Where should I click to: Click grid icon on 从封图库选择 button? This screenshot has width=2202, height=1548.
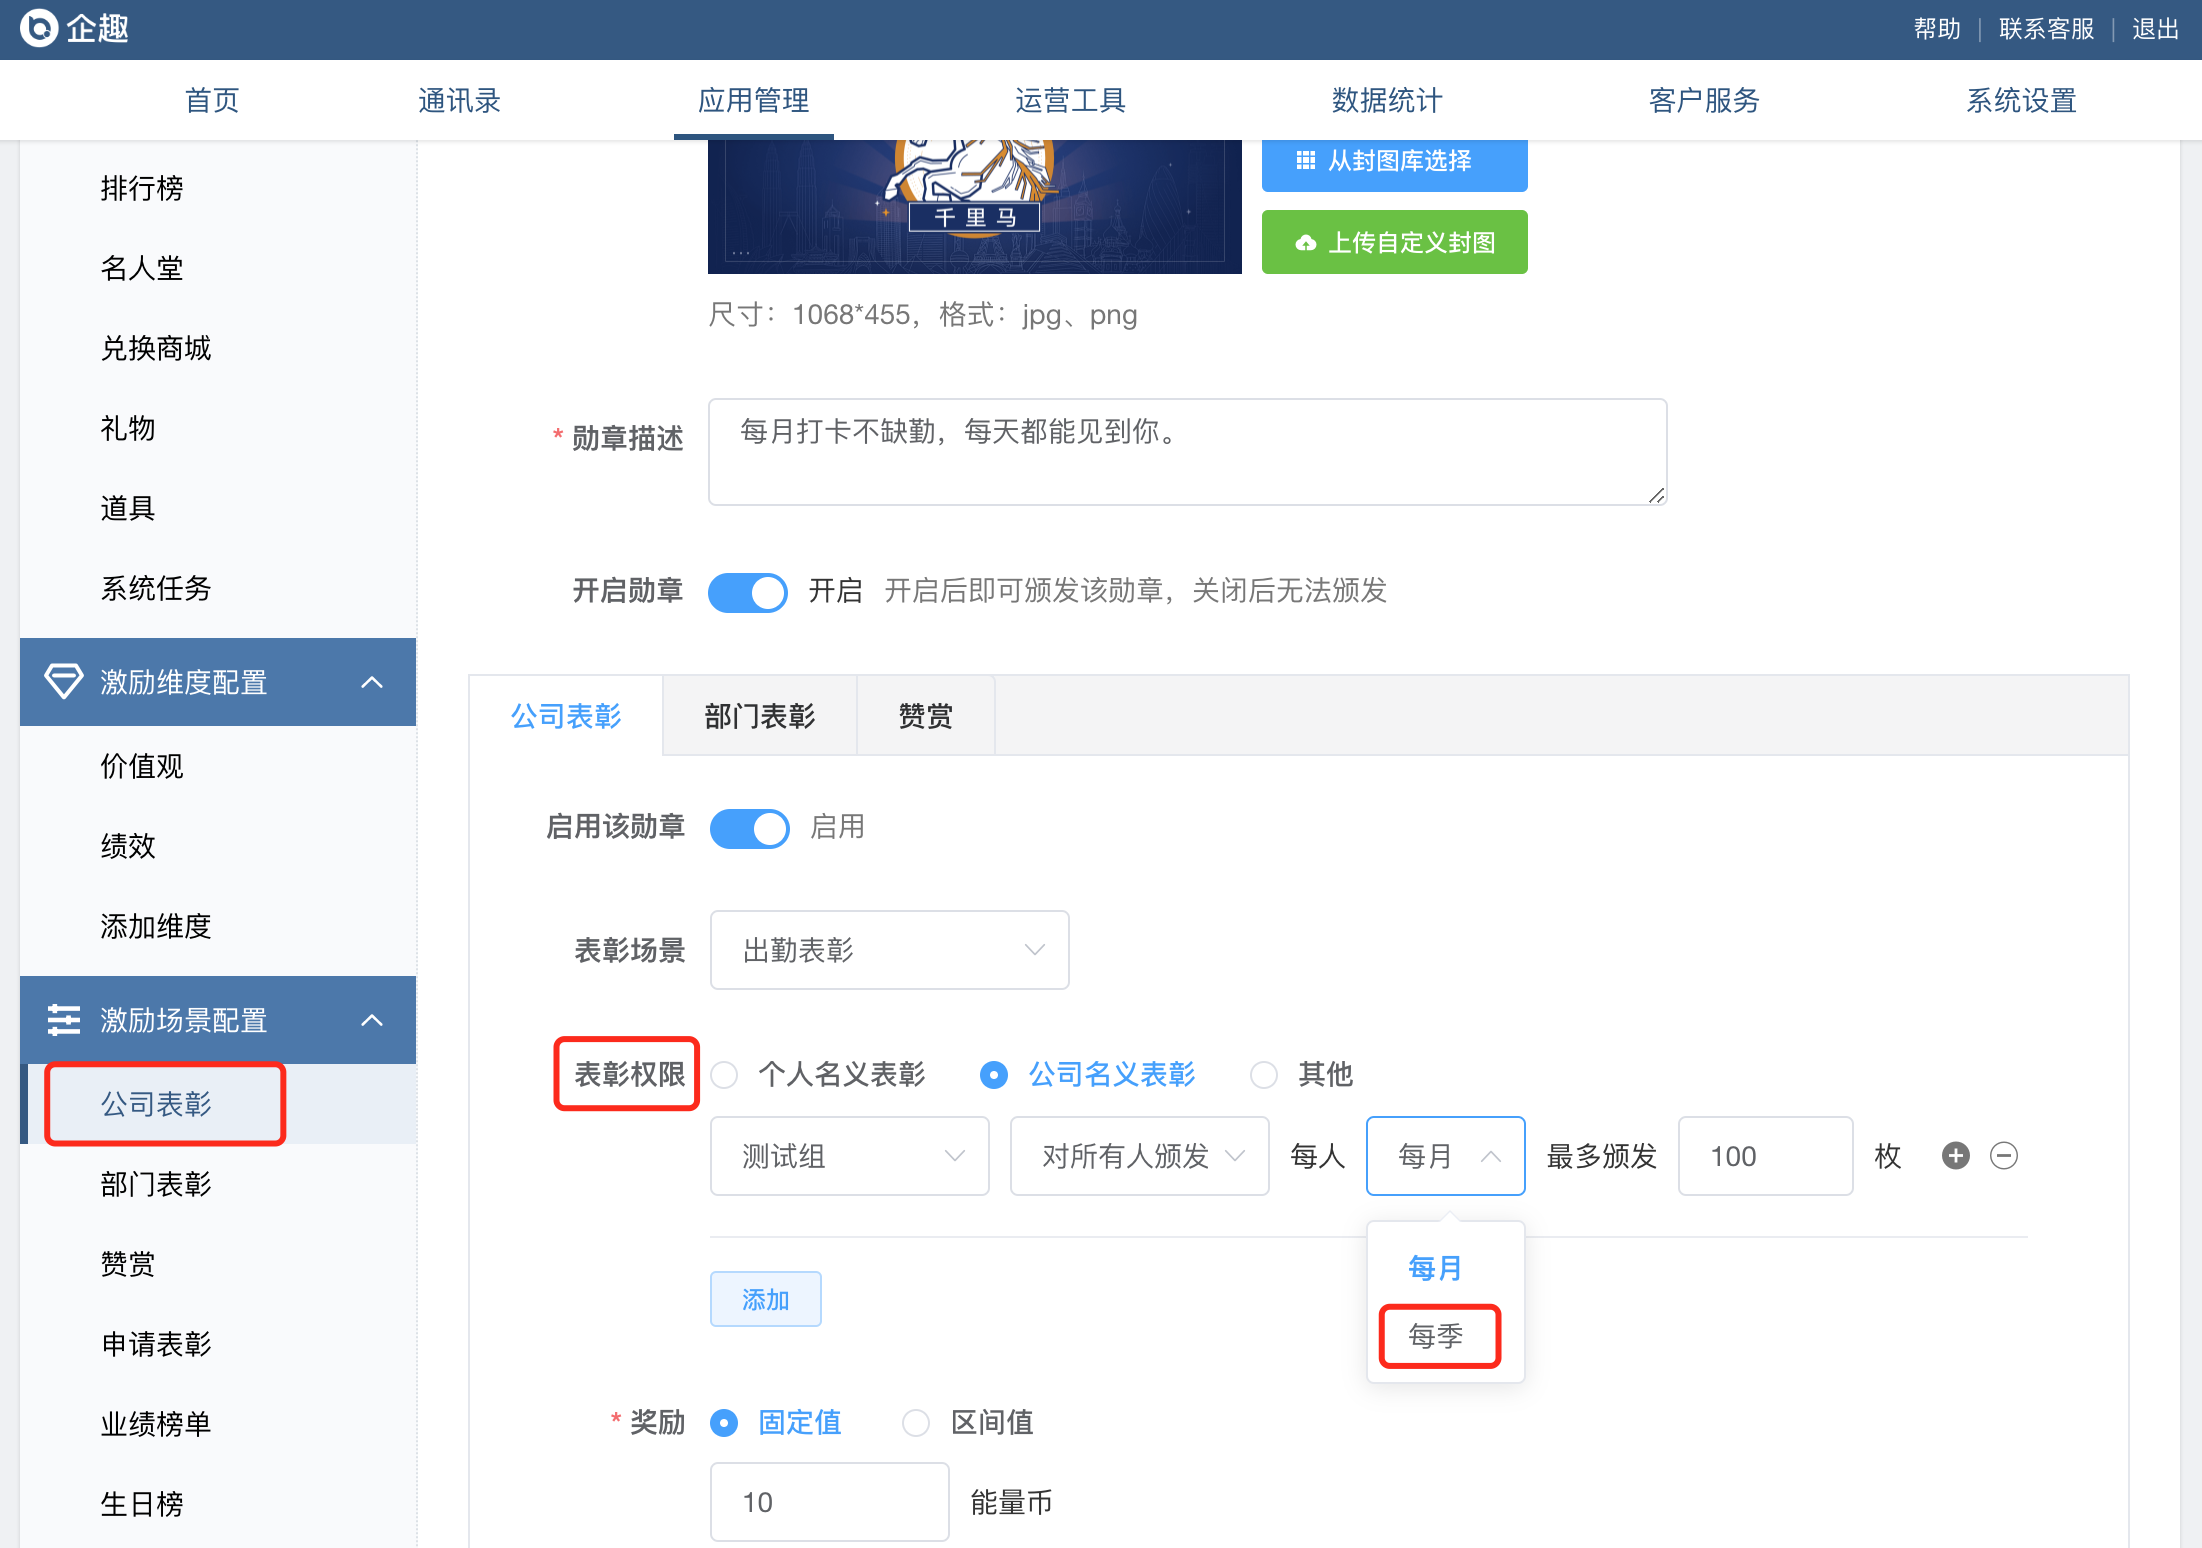click(1305, 161)
